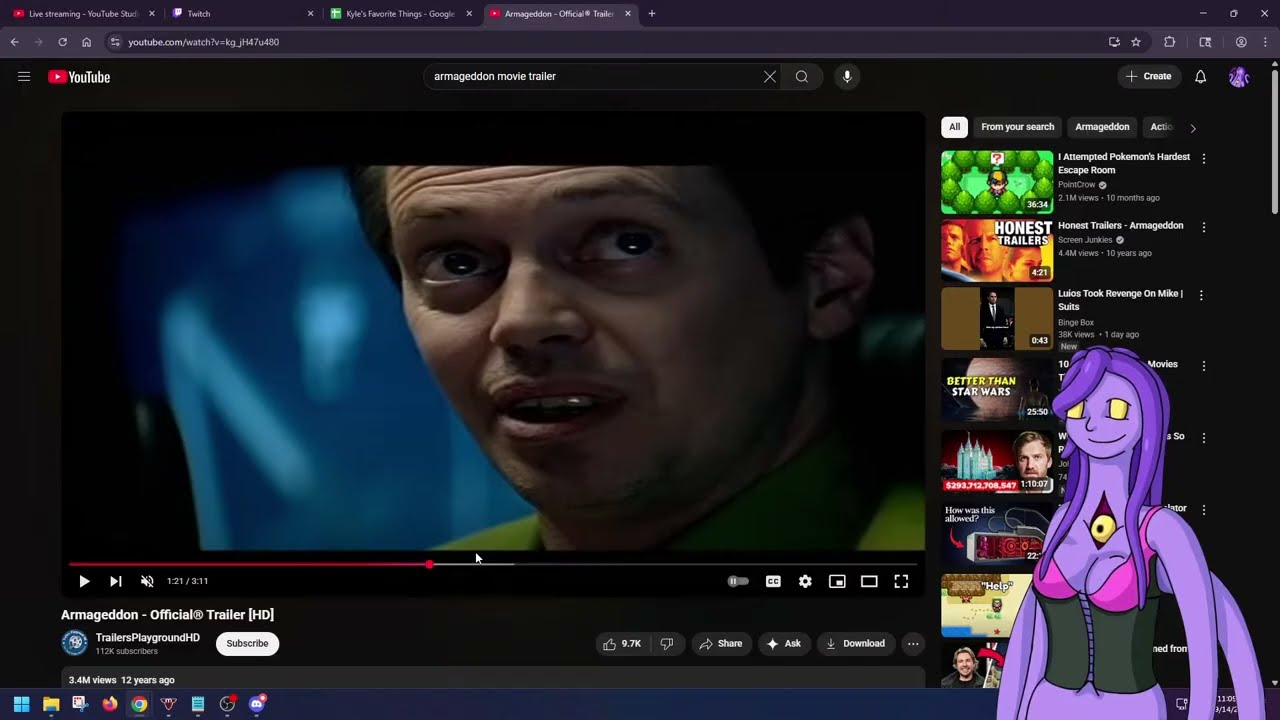The image size is (1280, 720).
Task: Toggle the autoplay switch
Action: point(738,581)
